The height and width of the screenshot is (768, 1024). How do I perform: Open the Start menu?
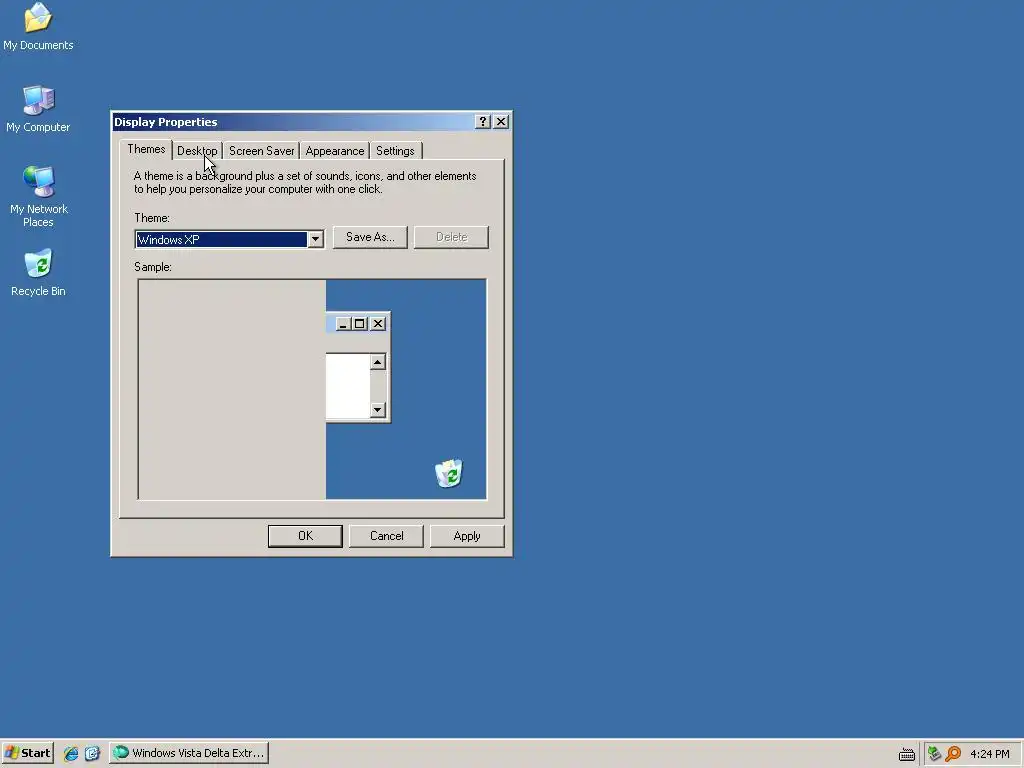point(27,753)
